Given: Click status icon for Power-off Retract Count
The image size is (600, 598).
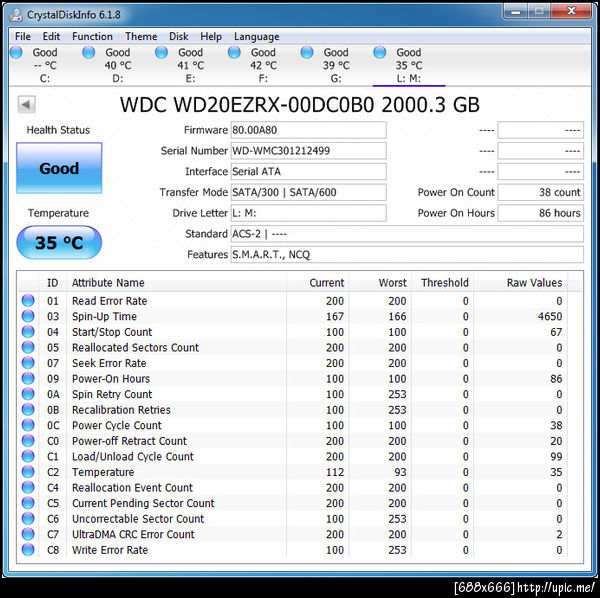Looking at the screenshot, I should click(28, 441).
